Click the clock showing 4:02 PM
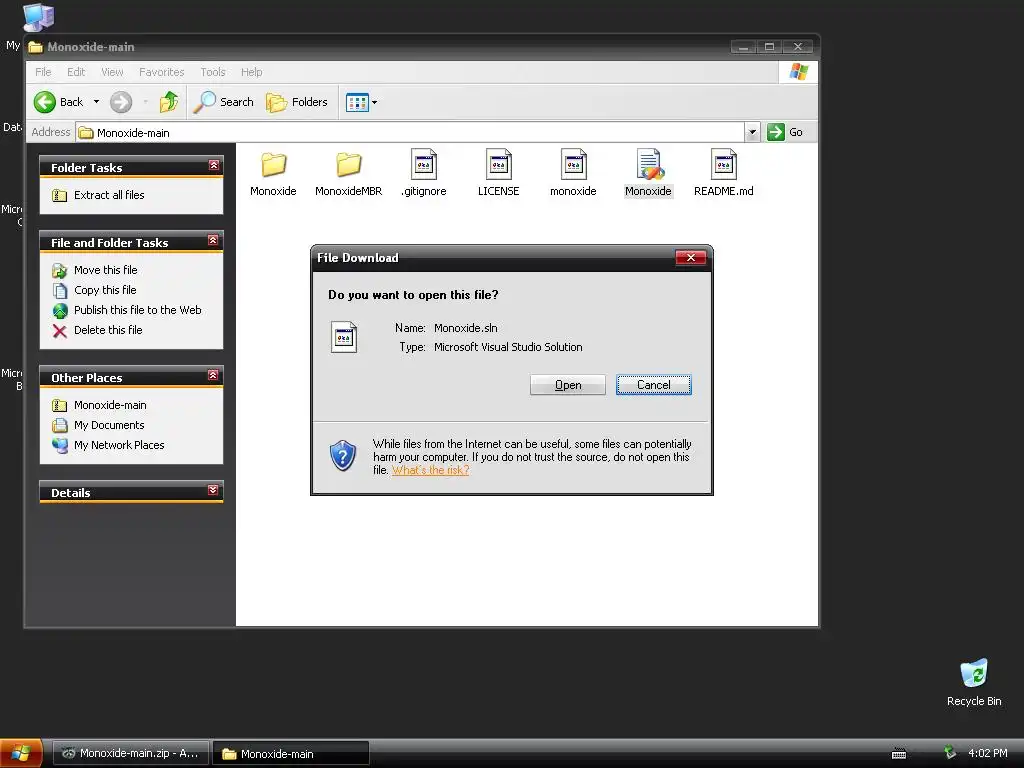Image resolution: width=1024 pixels, height=768 pixels. click(x=987, y=754)
